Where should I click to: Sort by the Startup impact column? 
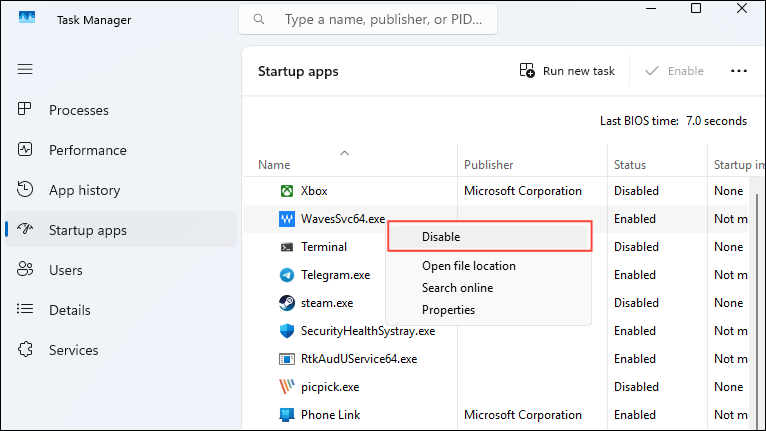point(739,165)
